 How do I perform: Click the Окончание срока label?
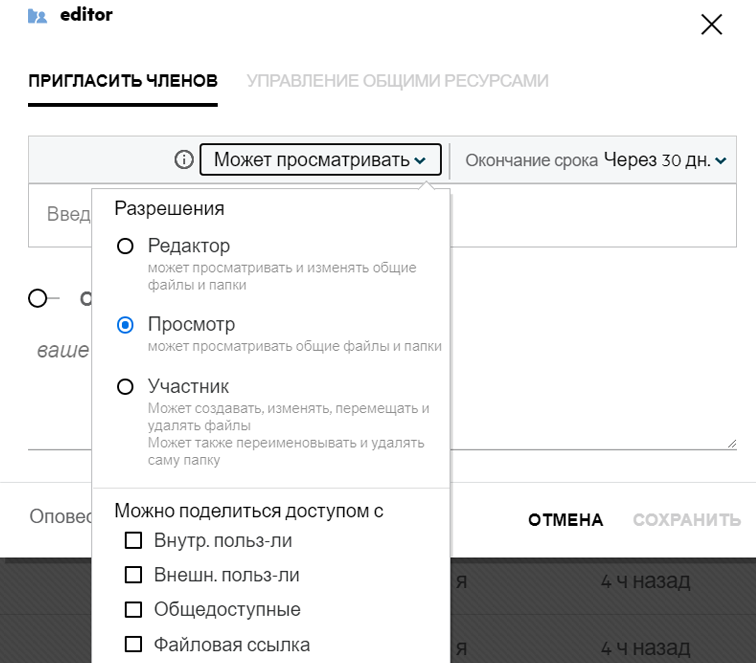[532, 160]
